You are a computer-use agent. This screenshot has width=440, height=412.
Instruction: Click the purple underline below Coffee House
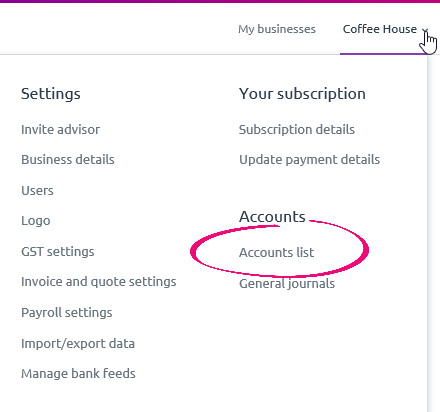pyautogui.click(x=383, y=54)
